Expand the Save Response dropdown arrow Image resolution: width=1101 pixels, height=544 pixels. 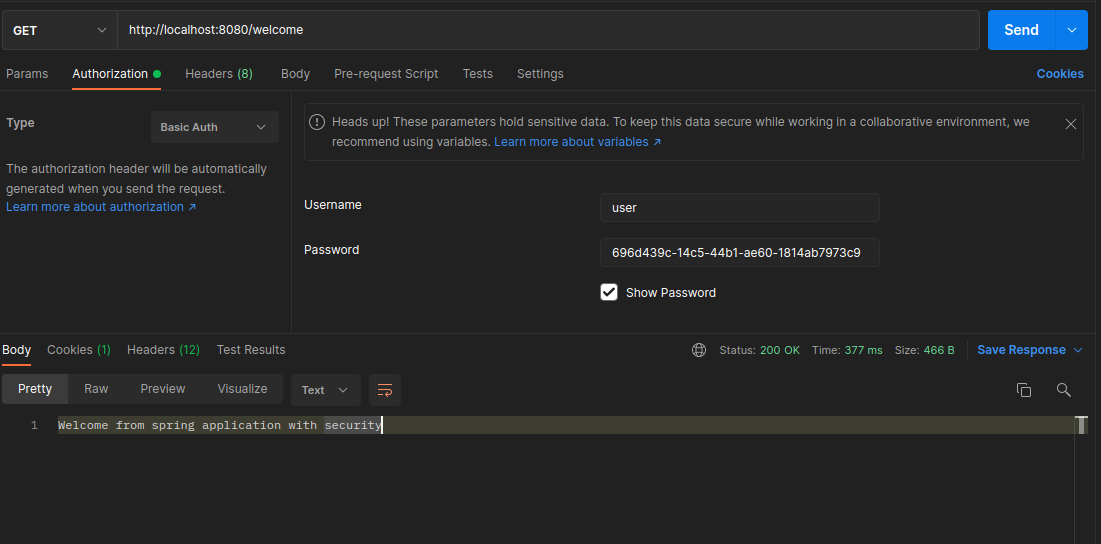1078,350
